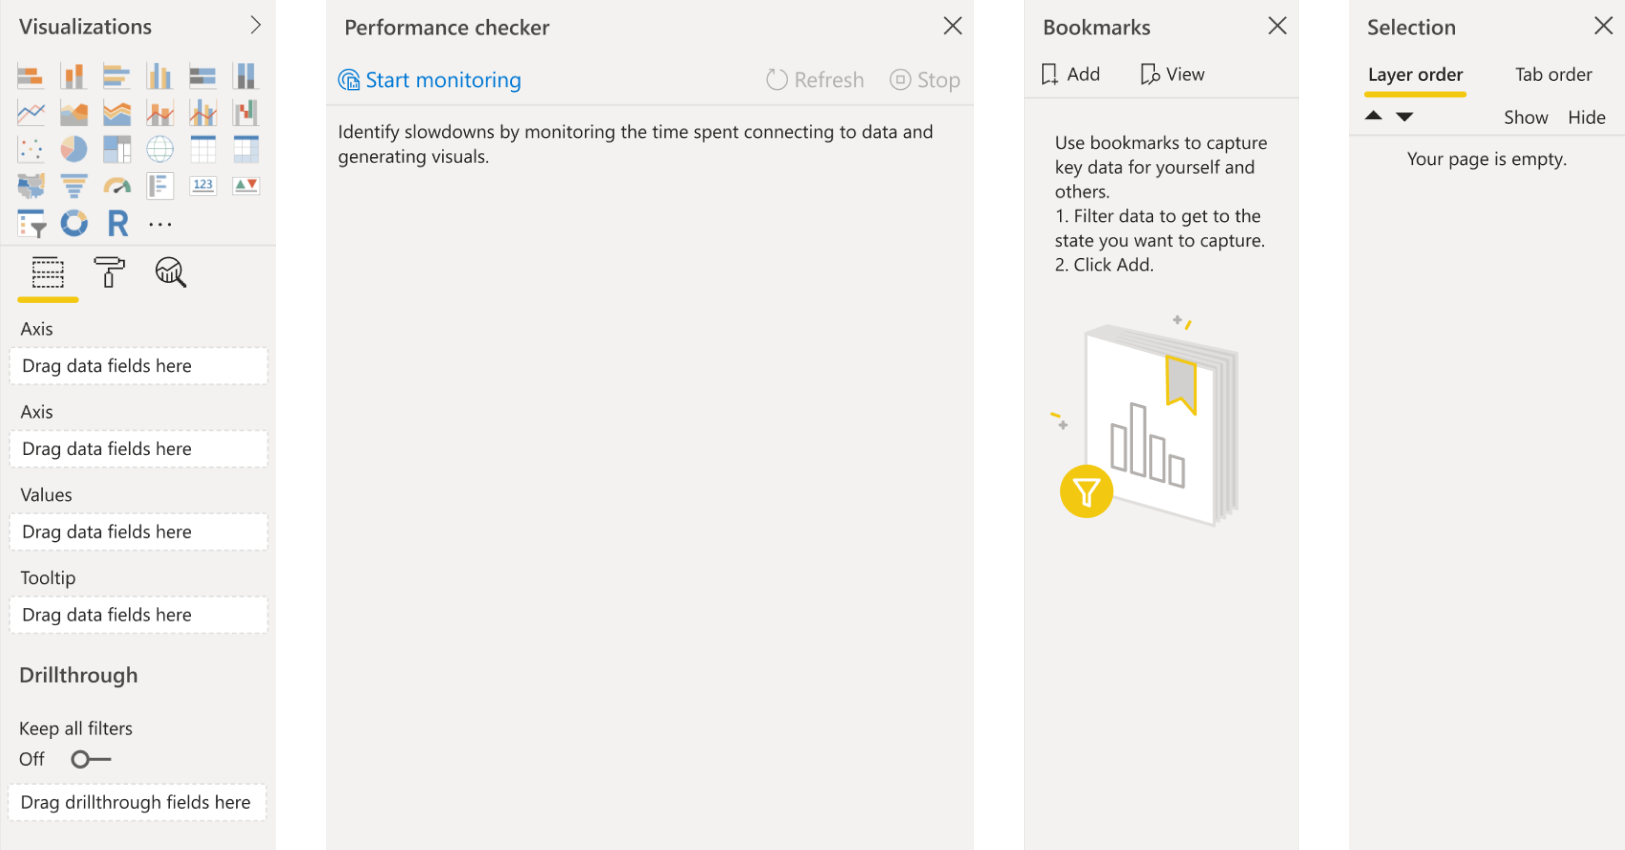This screenshot has height=850, width=1625.
Task: Open the bookmarks View option
Action: pyautogui.click(x=1172, y=74)
